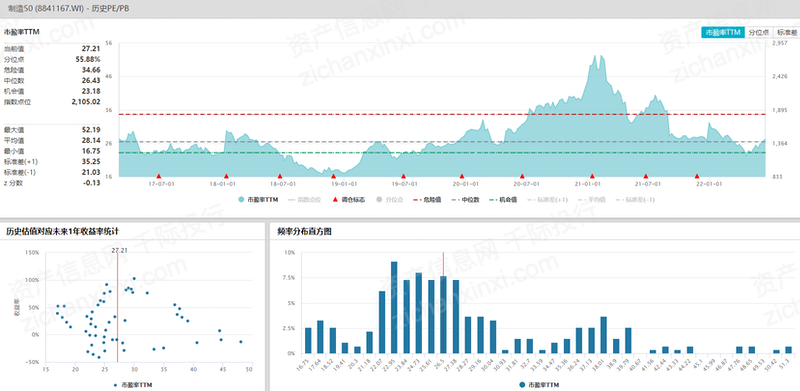
Task: Click the 机会值 value 23.18
Action: tap(91, 91)
